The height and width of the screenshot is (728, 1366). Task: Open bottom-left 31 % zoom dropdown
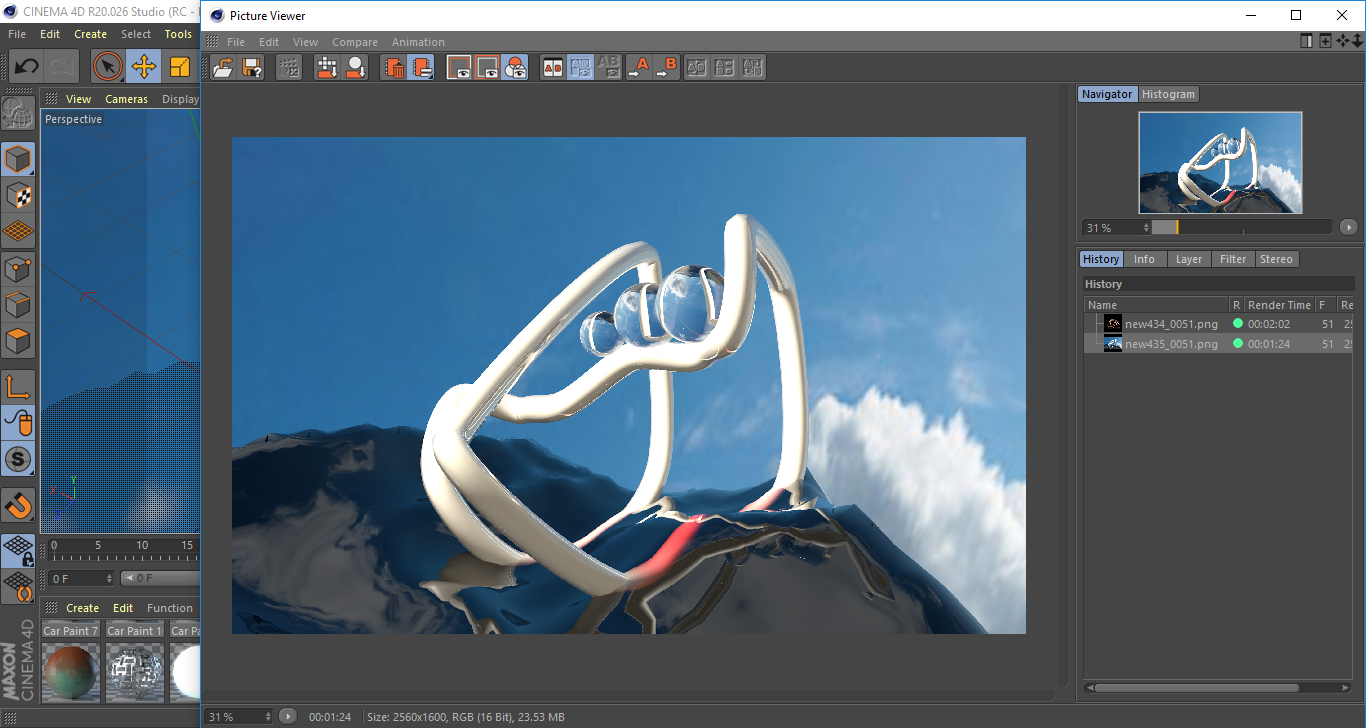click(x=239, y=716)
